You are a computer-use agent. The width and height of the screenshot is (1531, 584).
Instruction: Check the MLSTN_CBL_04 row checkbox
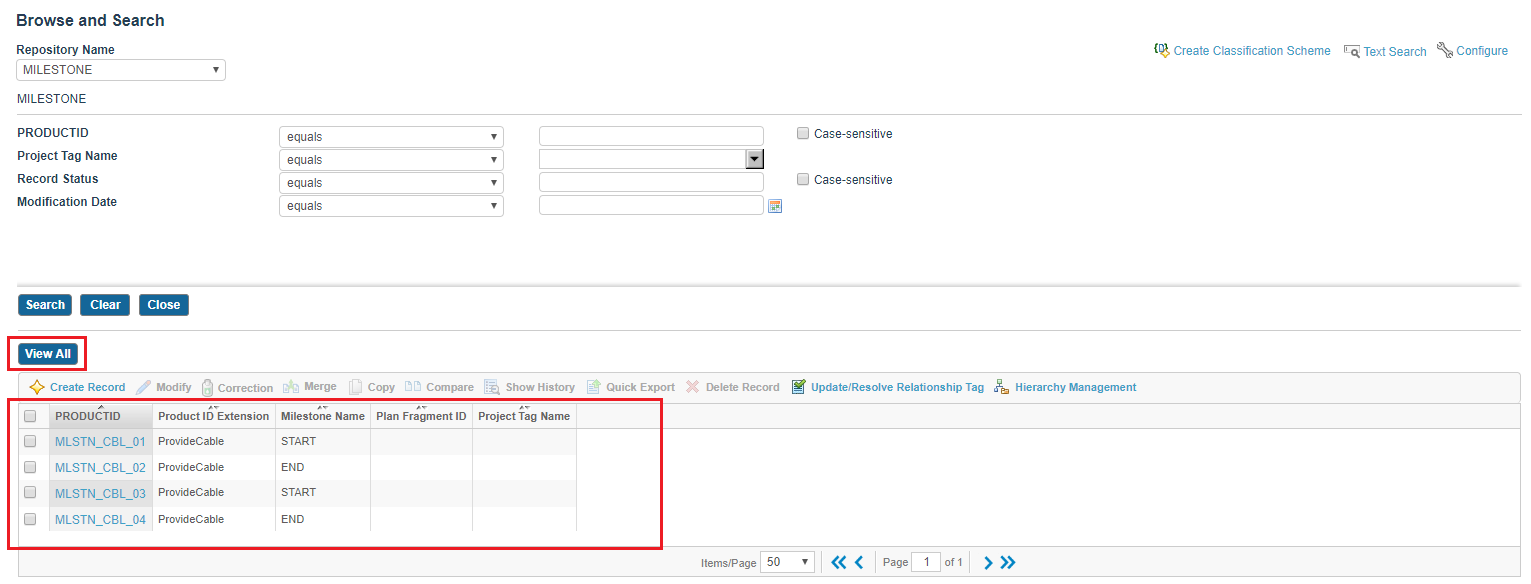tap(30, 519)
